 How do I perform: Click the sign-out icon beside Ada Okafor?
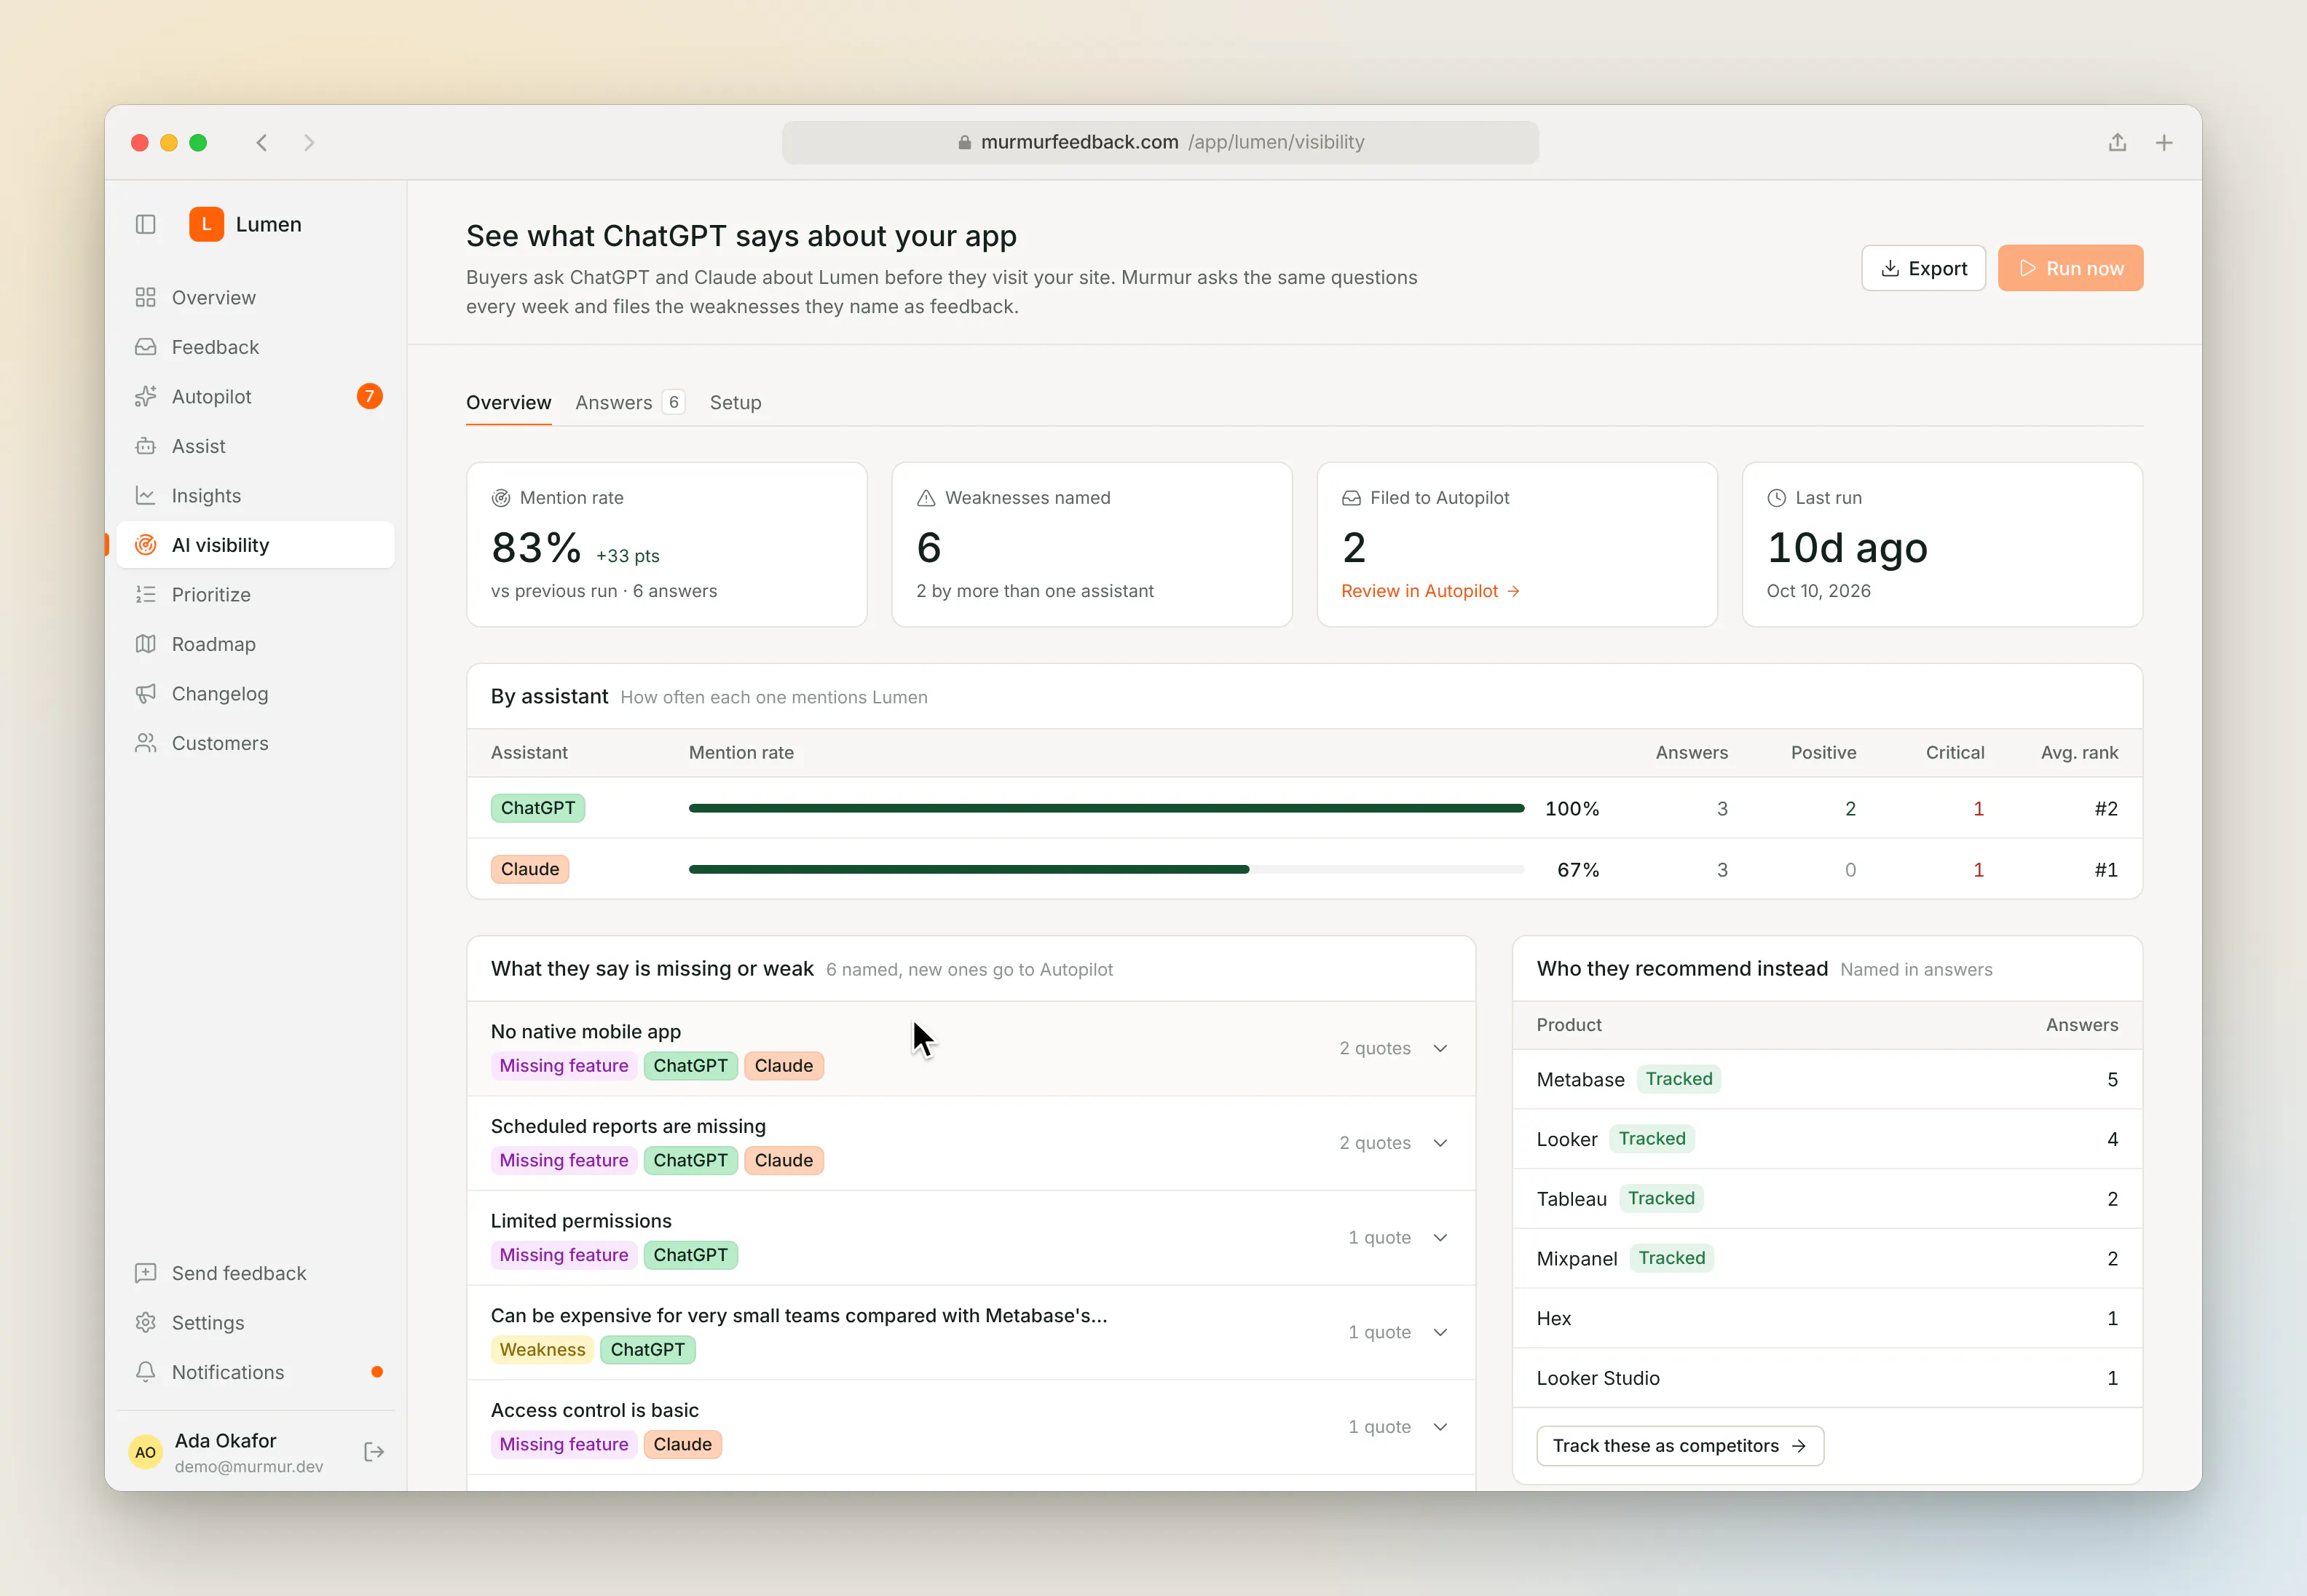374,1452
